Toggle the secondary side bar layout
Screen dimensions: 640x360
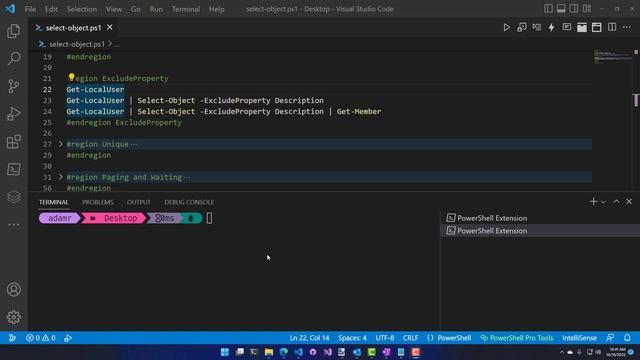pyautogui.click(x=573, y=9)
